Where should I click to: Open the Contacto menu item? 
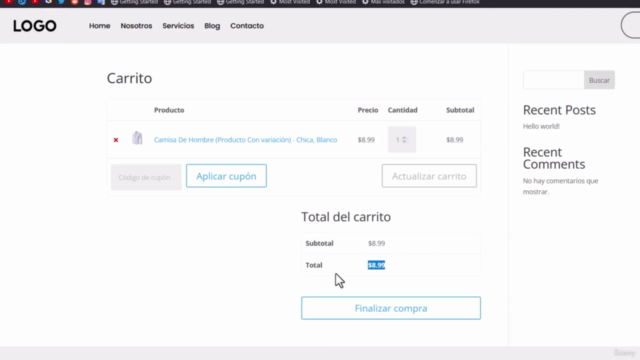click(247, 26)
